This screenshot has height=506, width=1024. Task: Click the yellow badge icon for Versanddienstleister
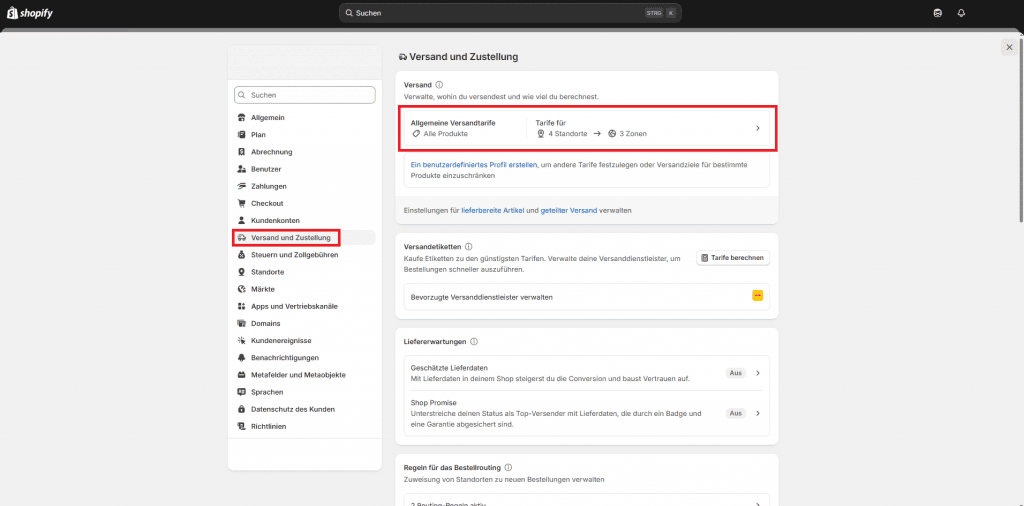click(x=757, y=296)
